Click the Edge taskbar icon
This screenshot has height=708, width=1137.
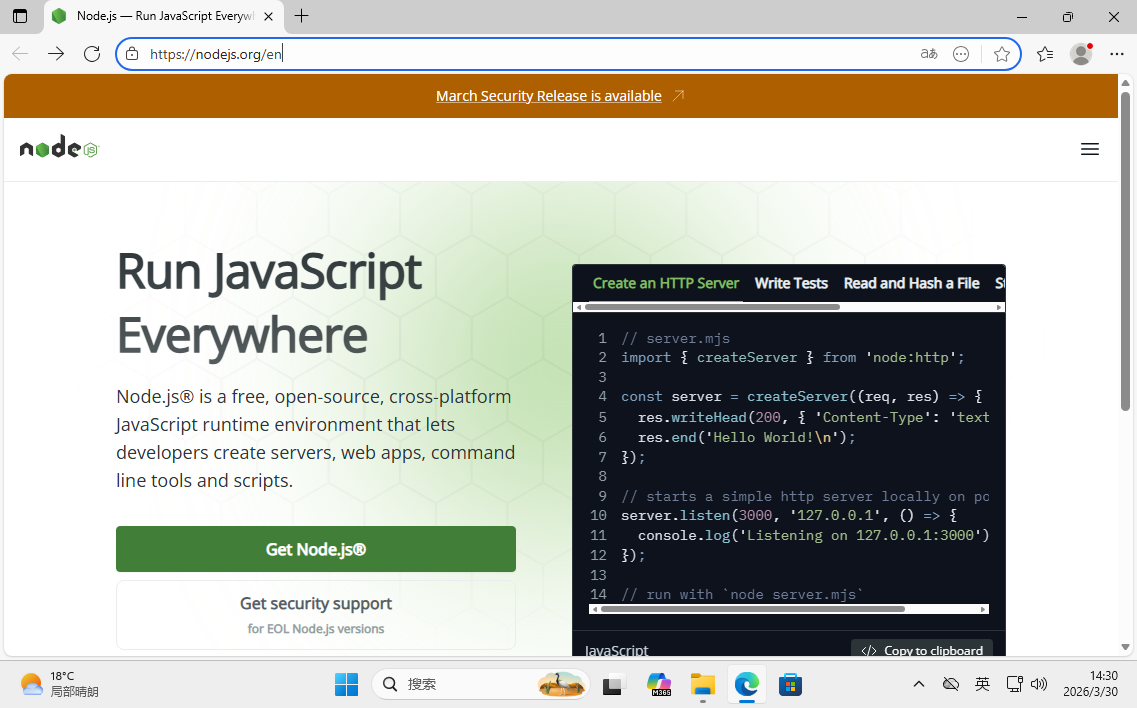746,684
